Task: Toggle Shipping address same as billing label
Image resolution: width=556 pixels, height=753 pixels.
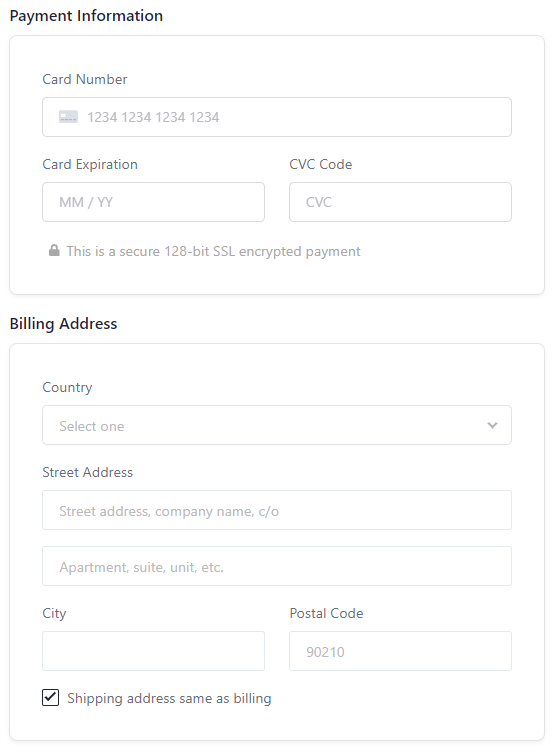Action: (x=169, y=698)
